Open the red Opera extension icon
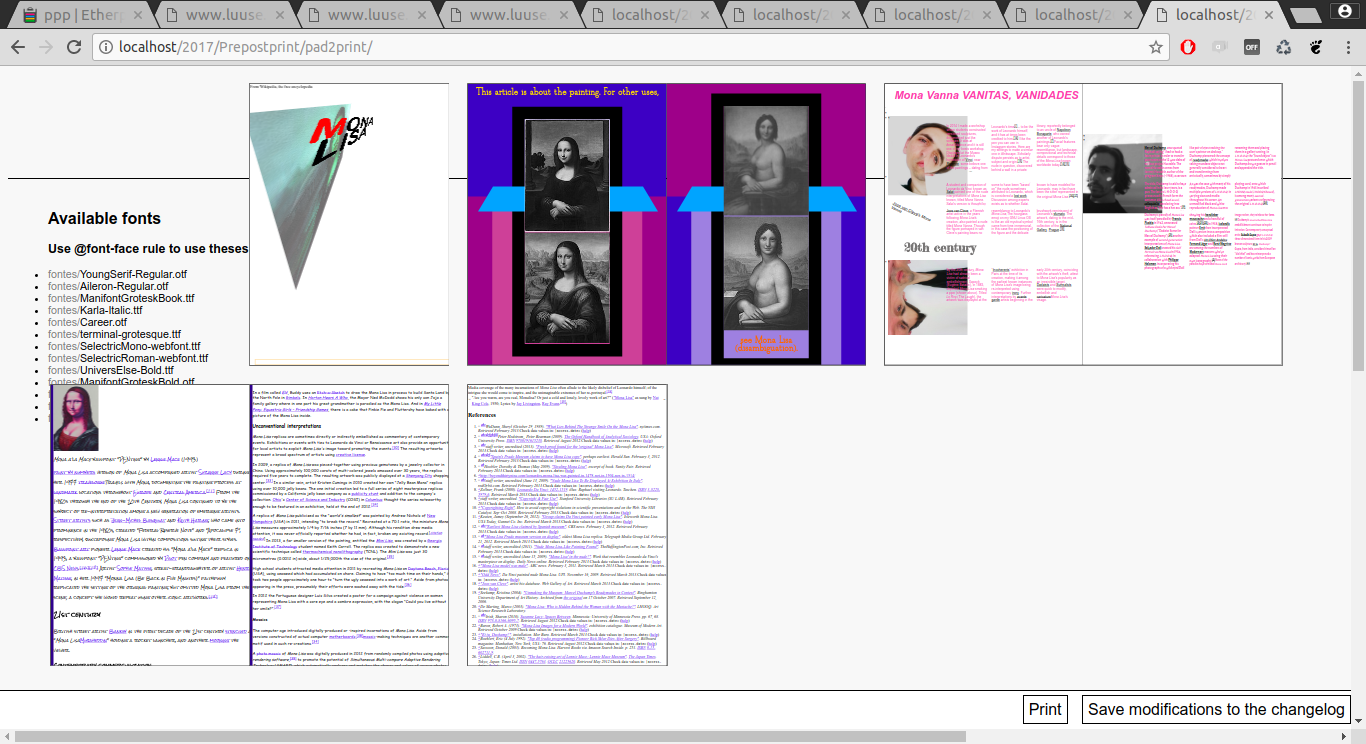 coord(1188,47)
